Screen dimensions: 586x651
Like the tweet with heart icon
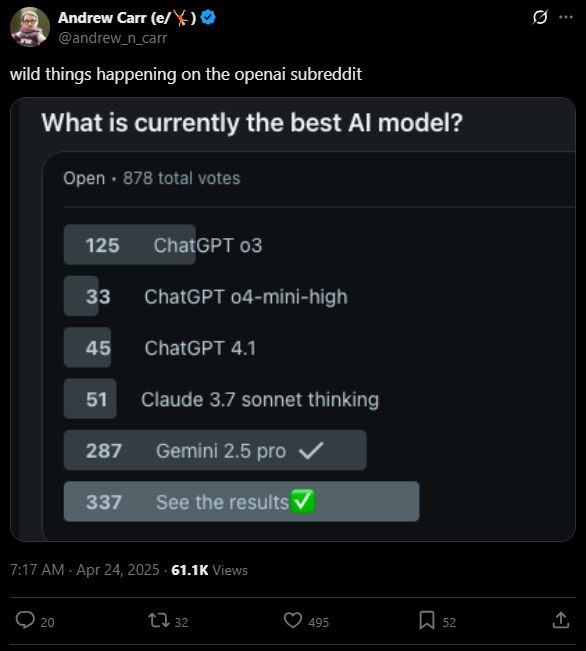point(293,620)
